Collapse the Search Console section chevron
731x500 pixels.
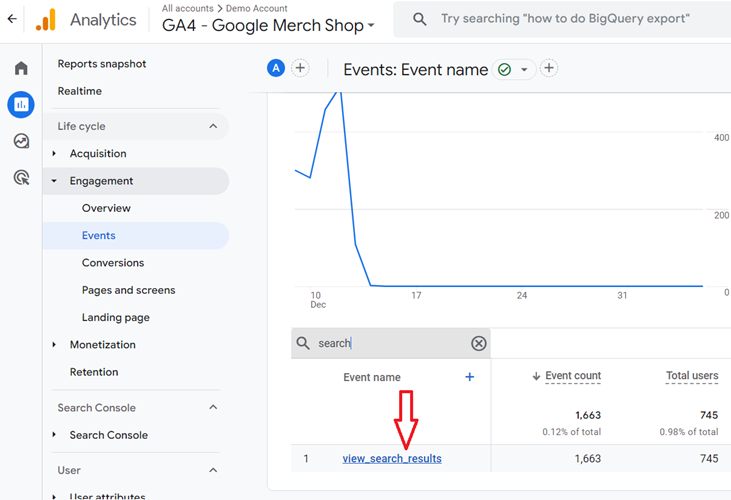pyautogui.click(x=213, y=408)
